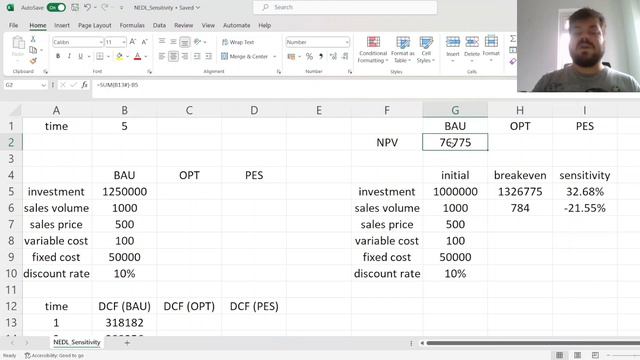Viewport: 640px width, 360px height.
Task: Apply Percent Style format
Action: point(309,56)
